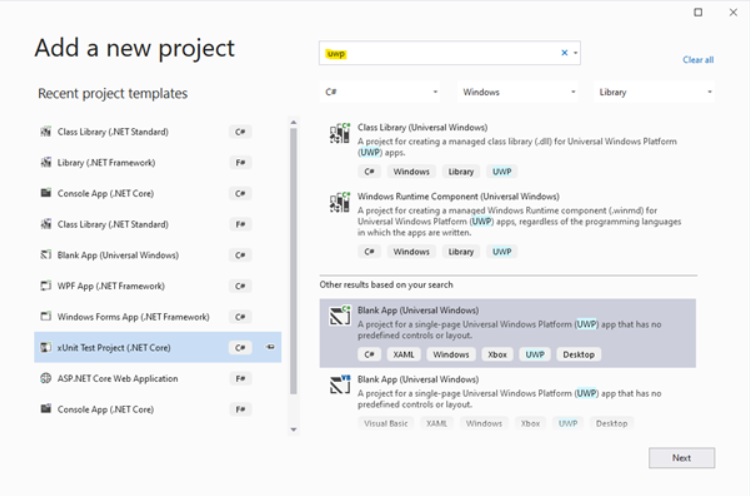
Task: Click the F# Class Library (.NET Standard) icon
Action: (x=46, y=224)
